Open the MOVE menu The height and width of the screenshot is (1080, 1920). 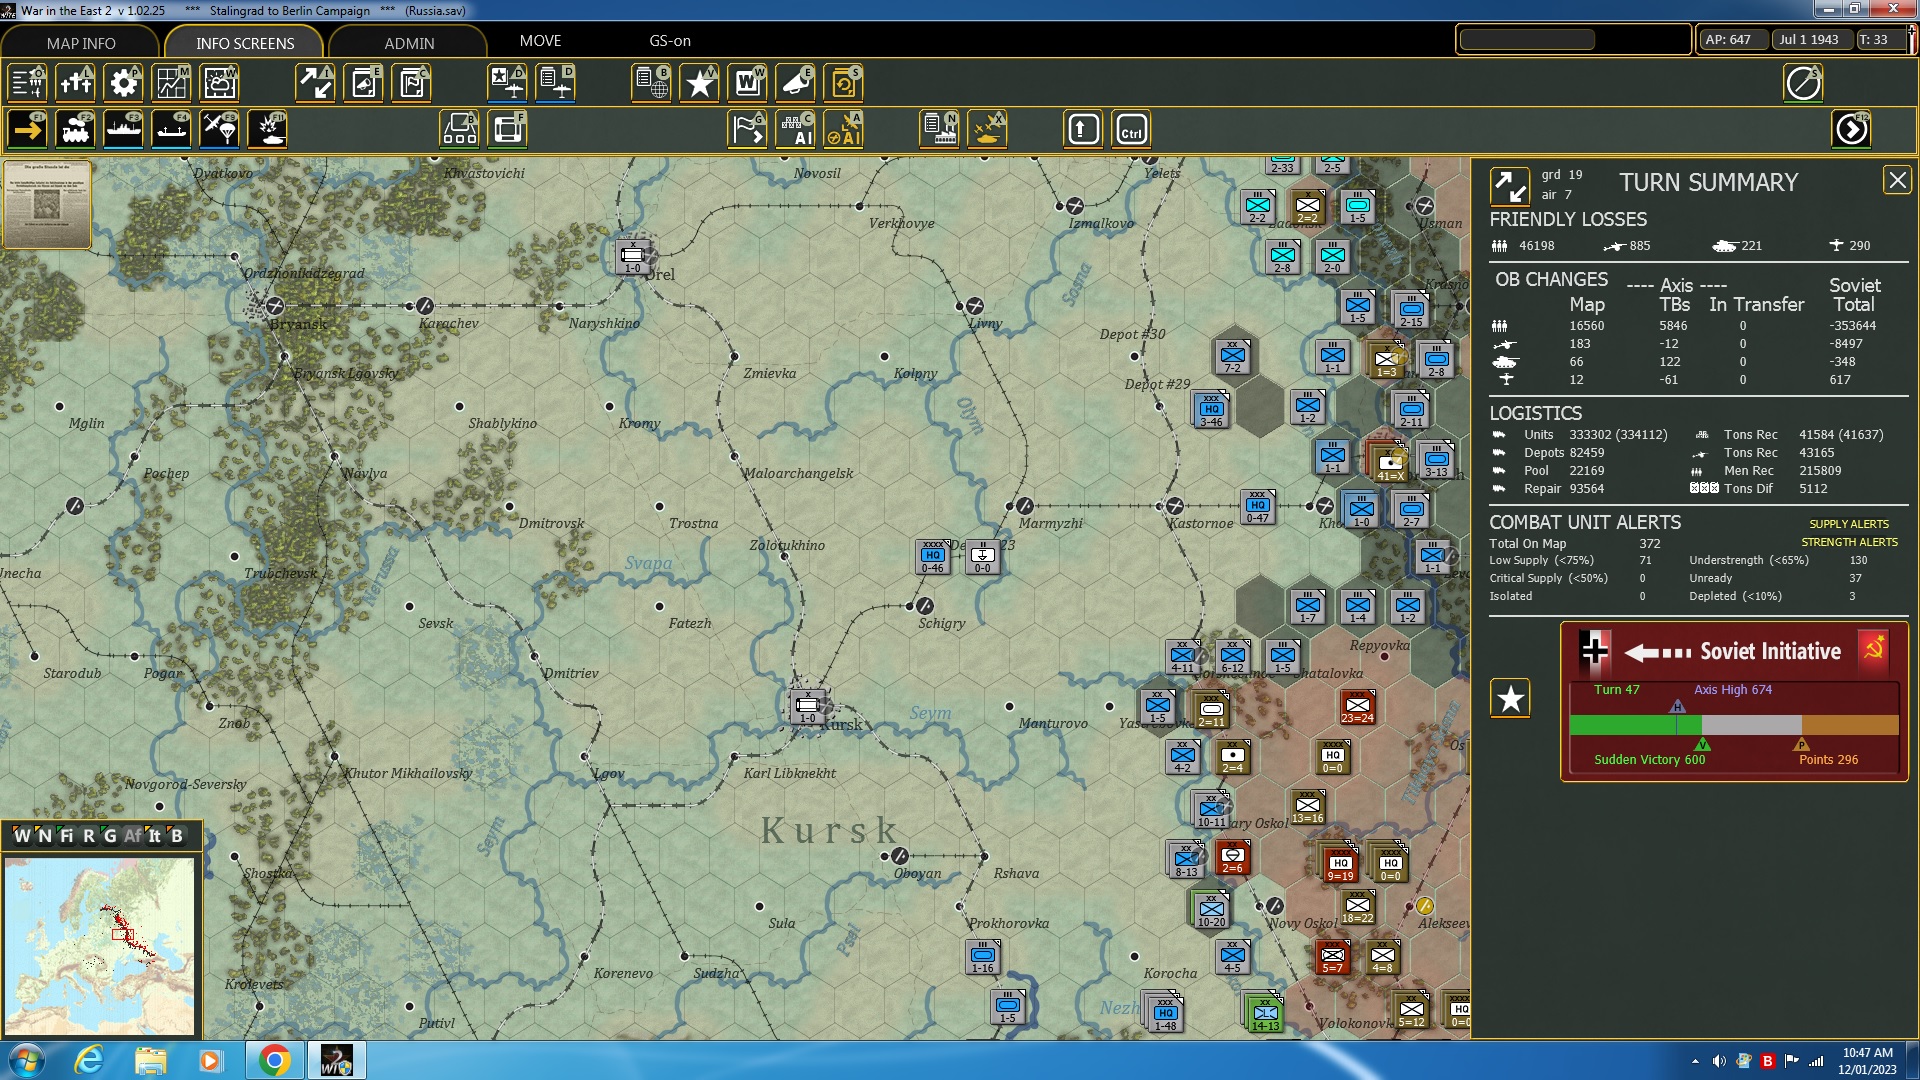(540, 41)
